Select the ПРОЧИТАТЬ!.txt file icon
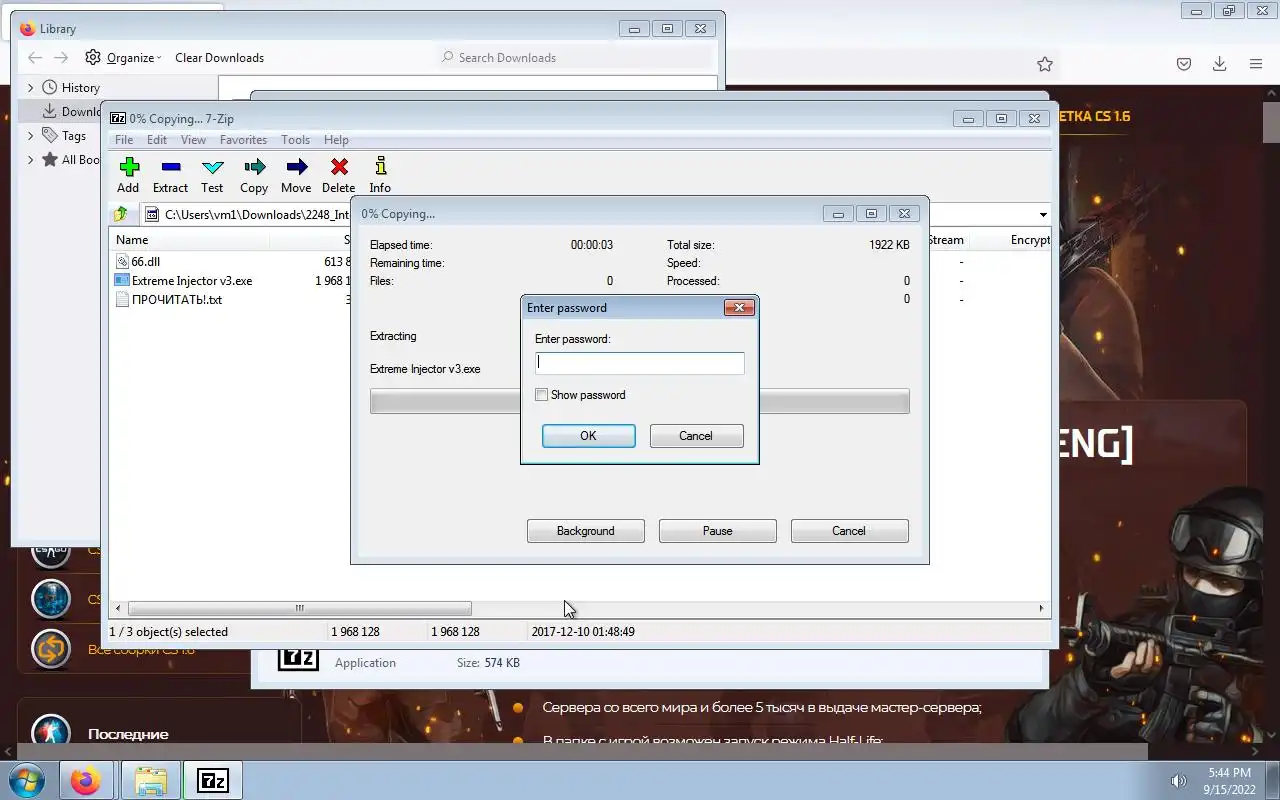 coord(122,300)
